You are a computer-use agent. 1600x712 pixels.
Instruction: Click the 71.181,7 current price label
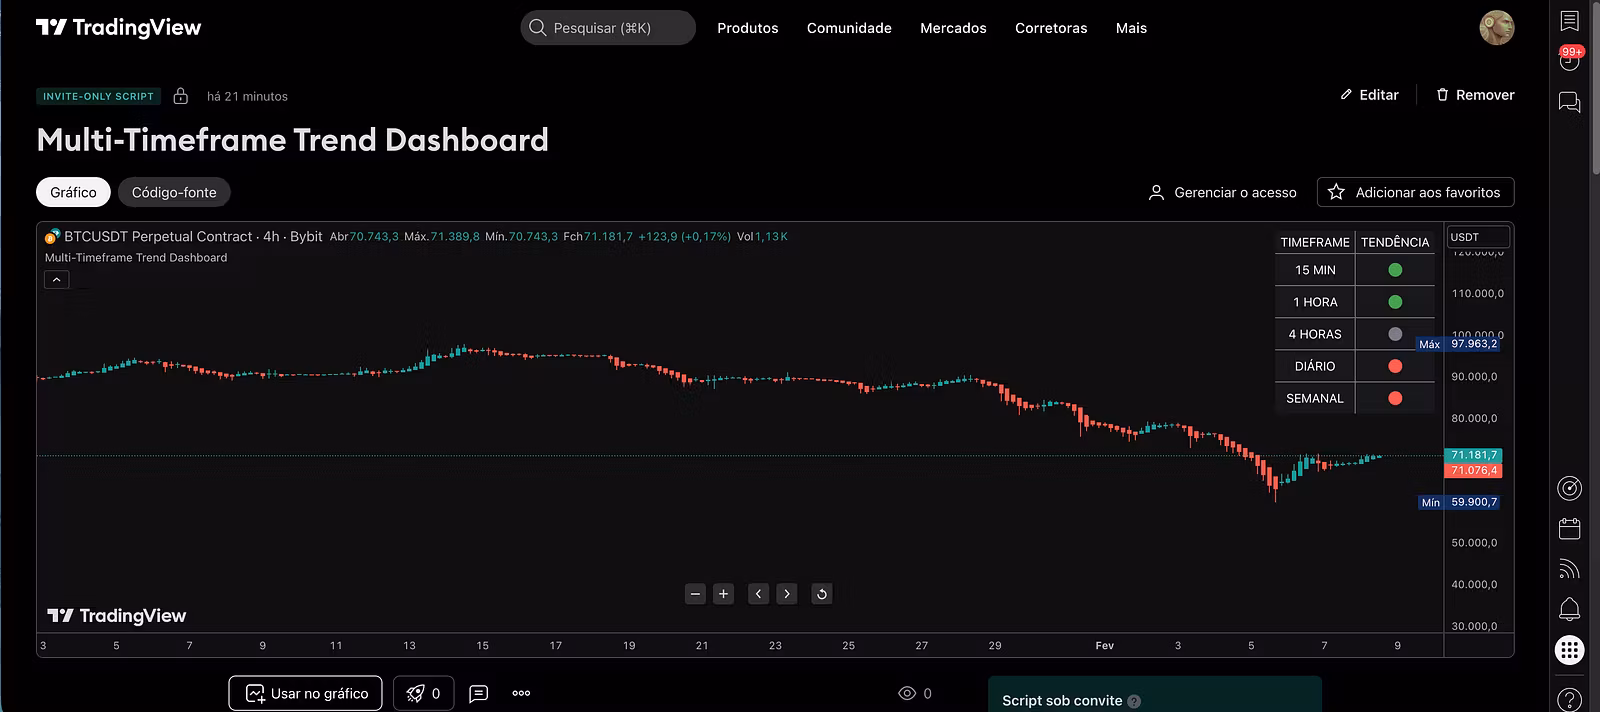(1474, 455)
